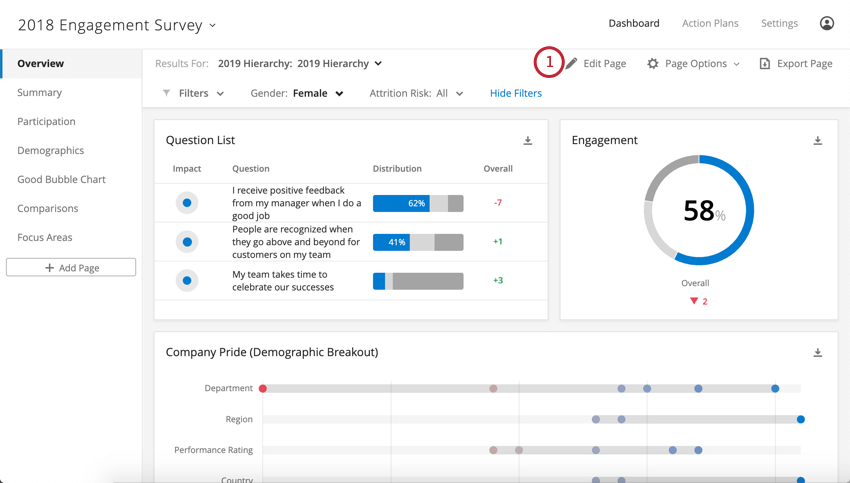Click the +3 overall score value
Viewport: 850px width, 483px height.
coord(498,280)
